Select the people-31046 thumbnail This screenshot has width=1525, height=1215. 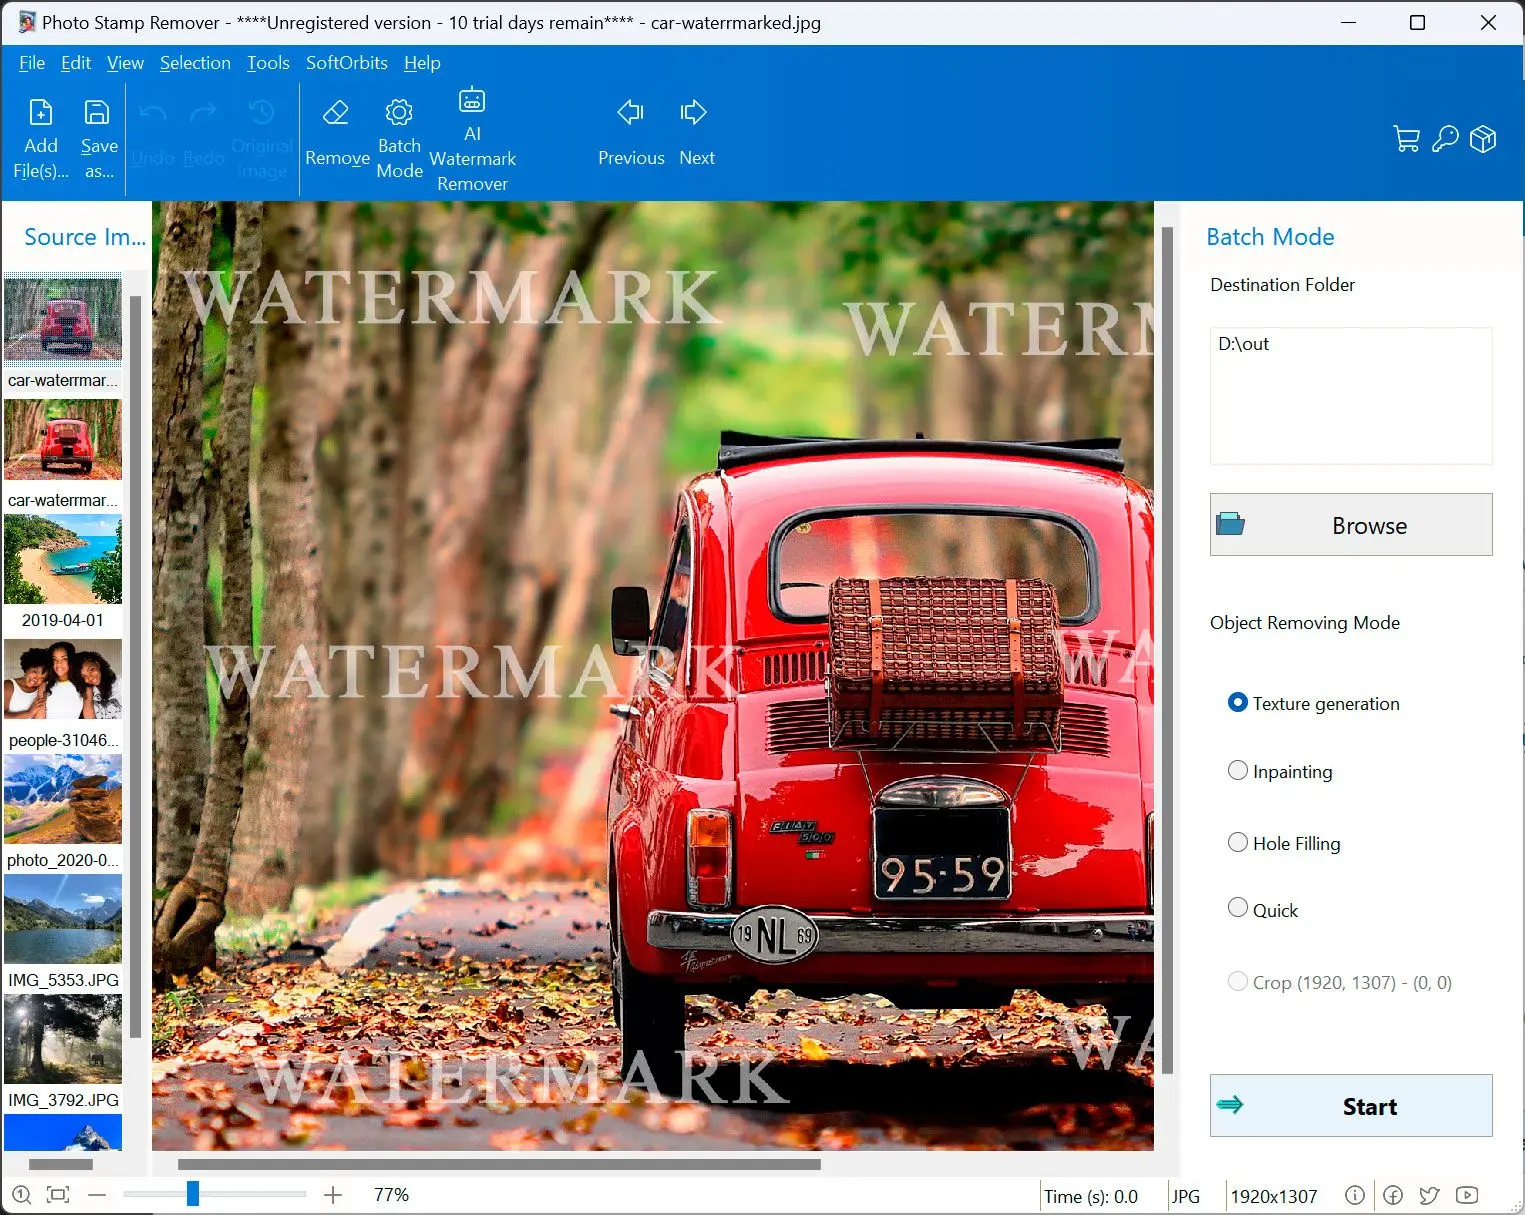(63, 679)
